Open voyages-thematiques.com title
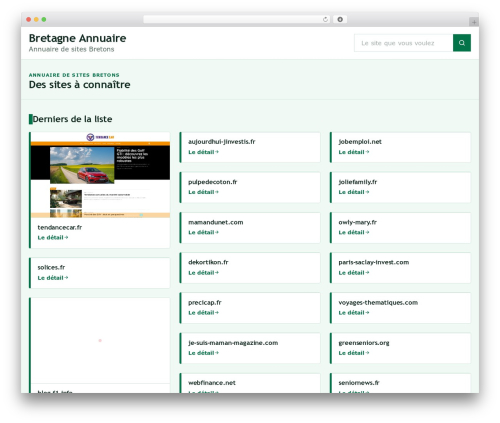 [x=378, y=303]
